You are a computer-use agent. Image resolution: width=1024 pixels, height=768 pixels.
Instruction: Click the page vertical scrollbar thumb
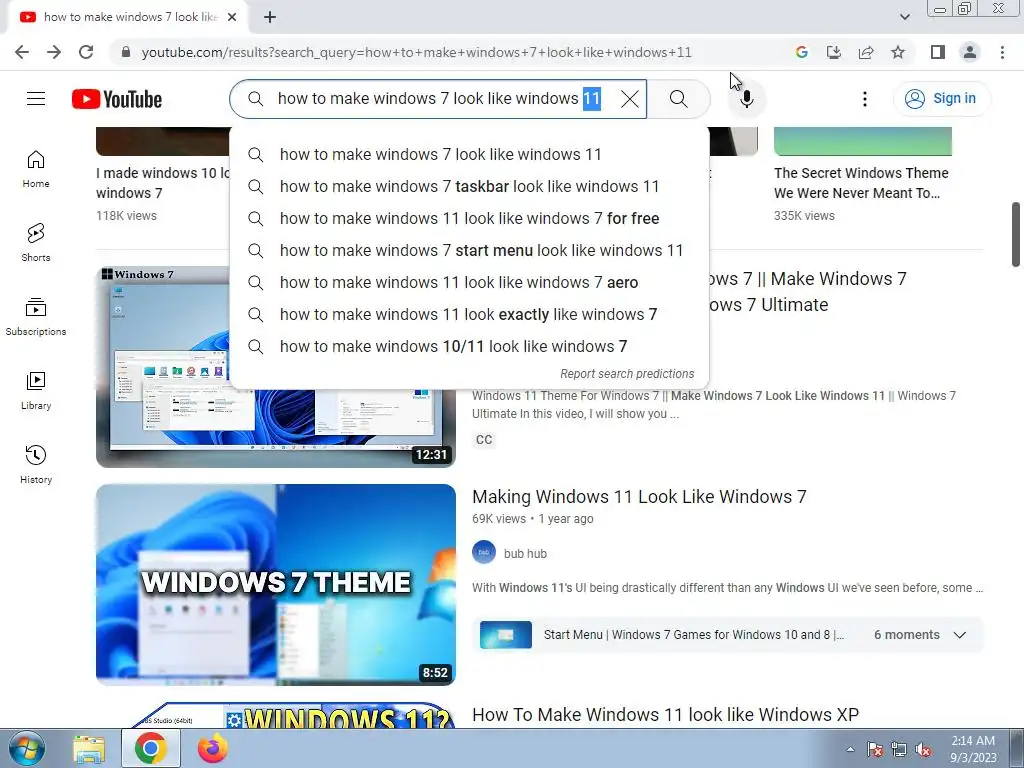[1016, 234]
